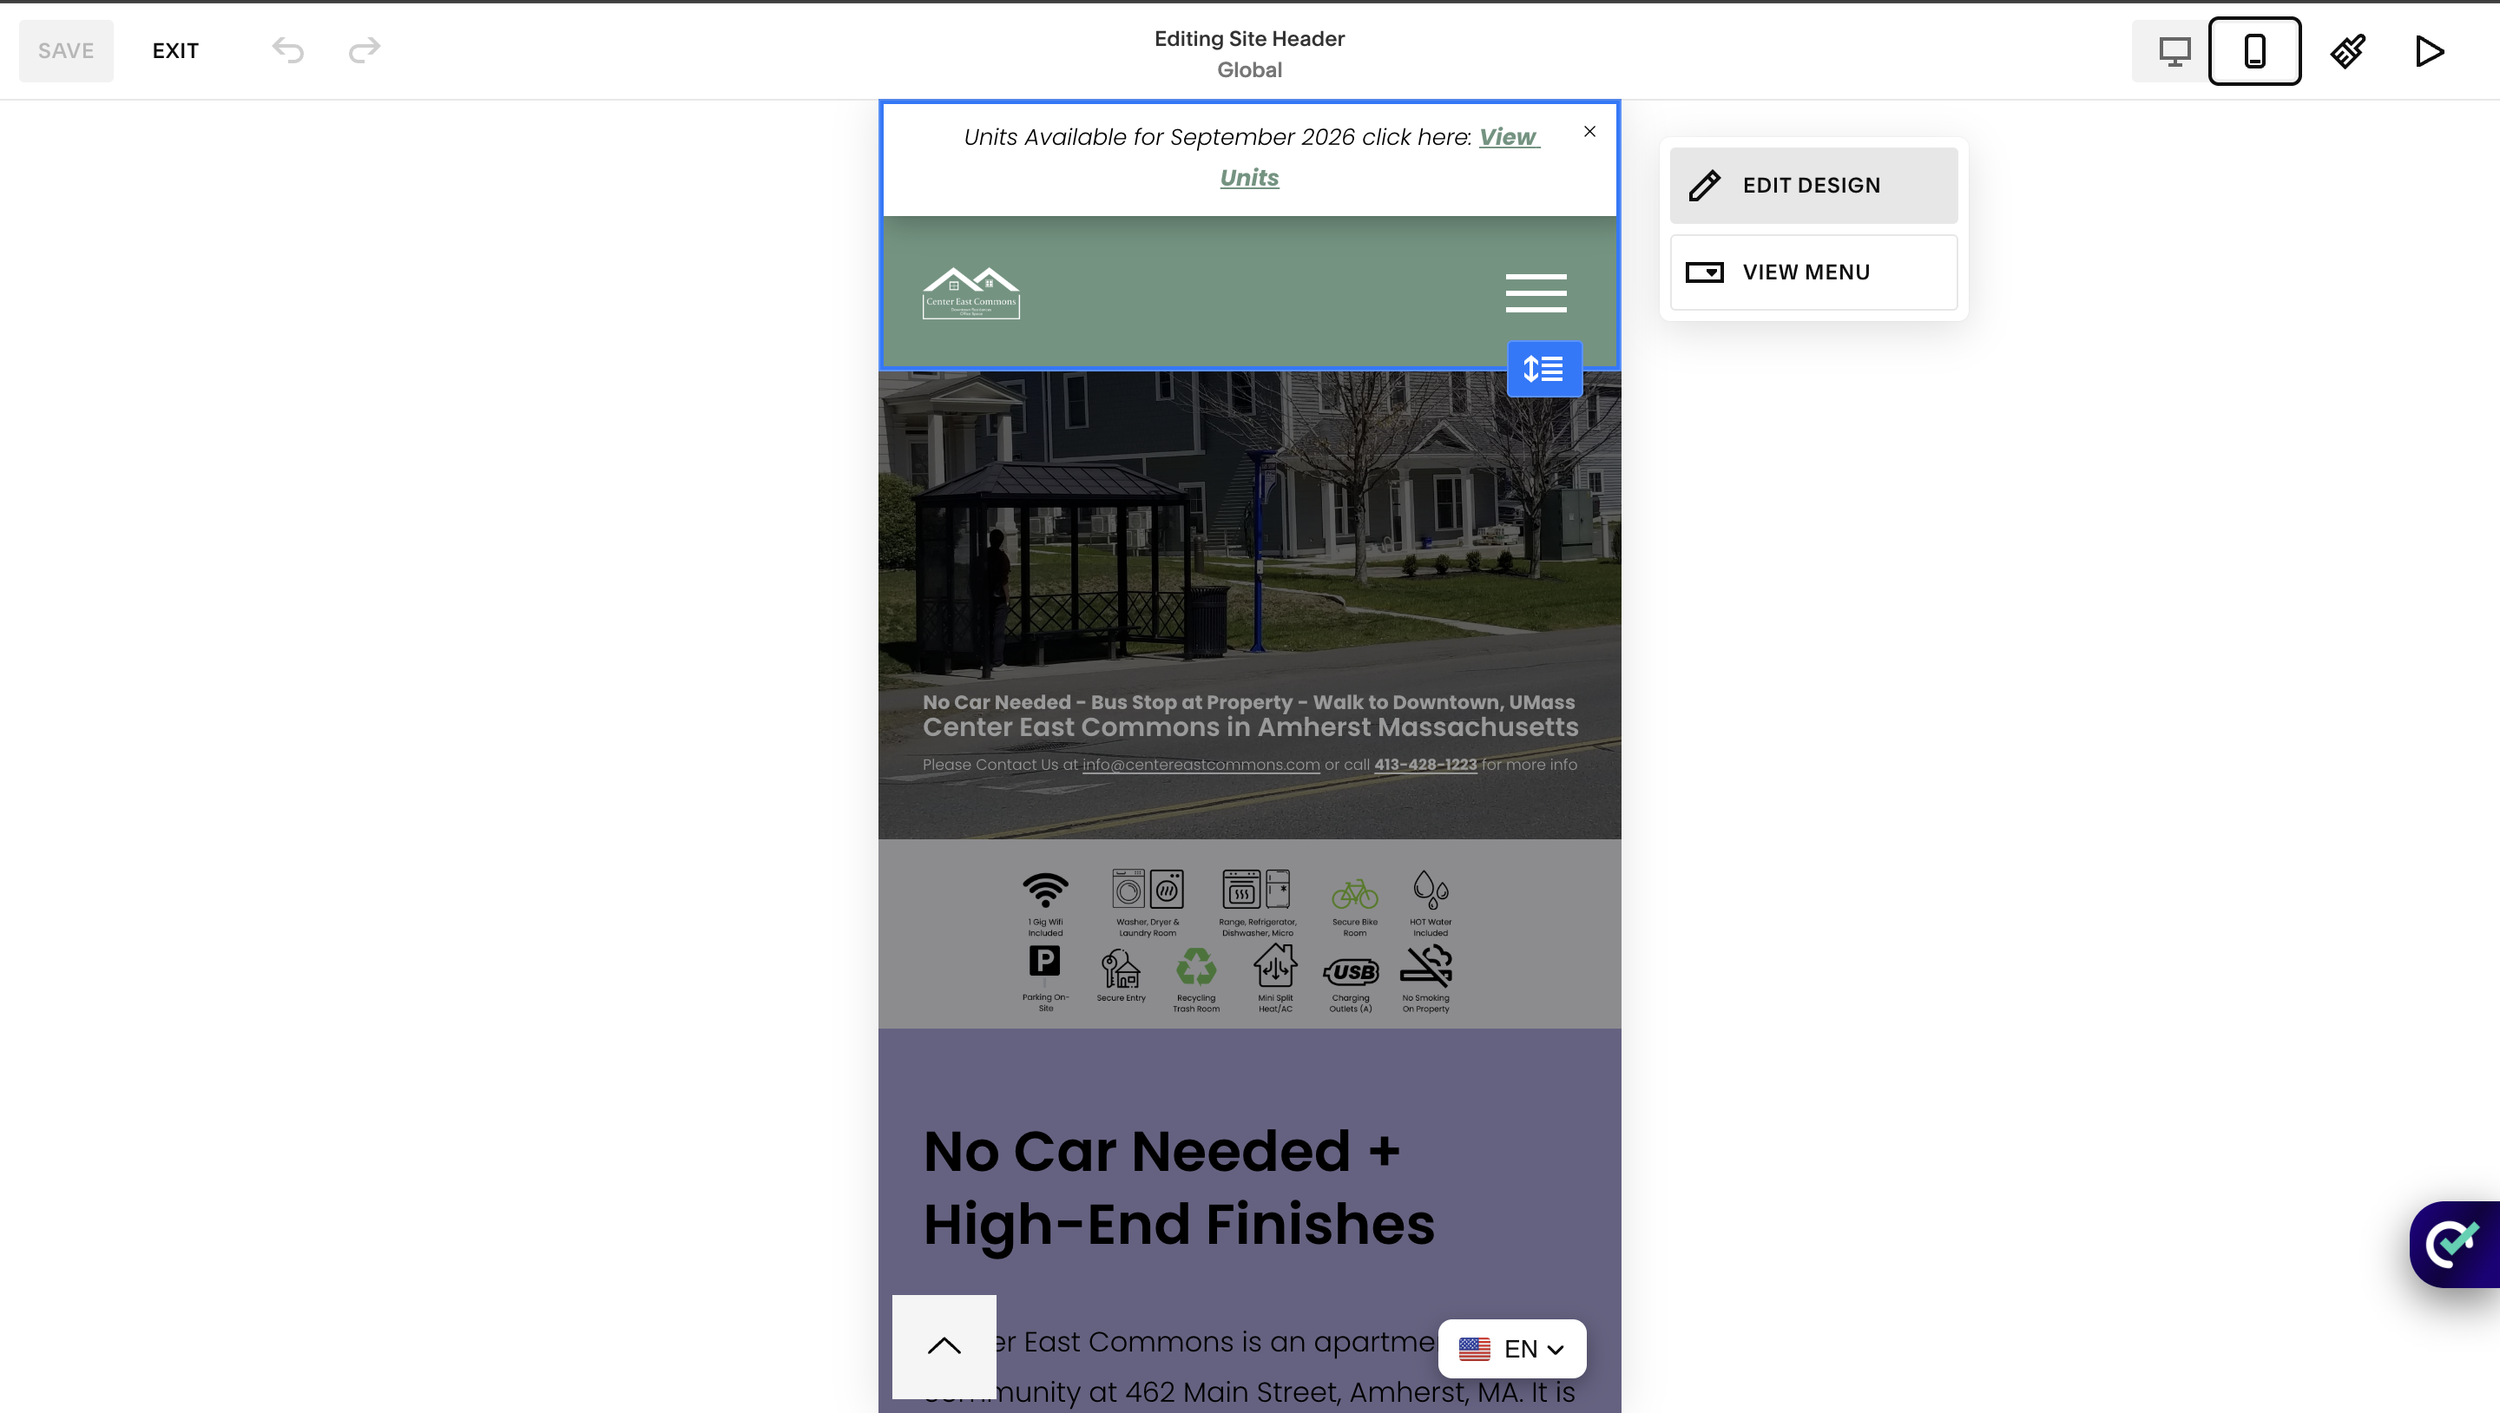Click the blue section spacing button
2500x1413 pixels.
point(1544,369)
